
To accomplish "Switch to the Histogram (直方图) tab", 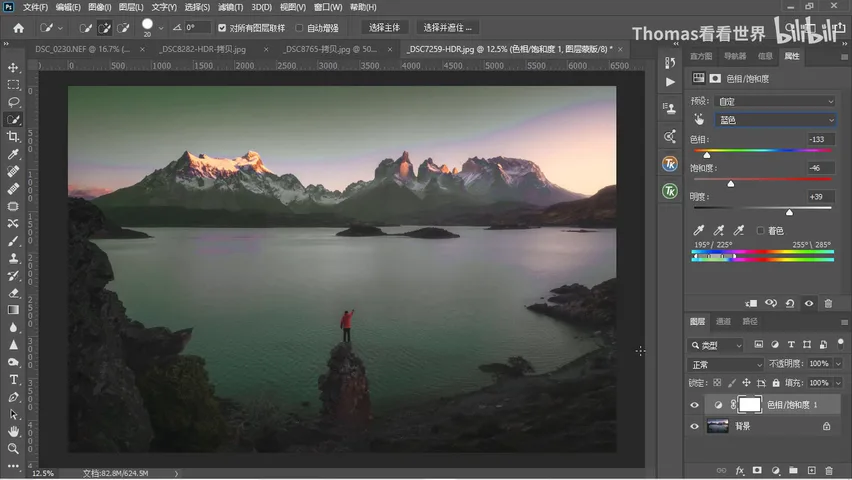I will click(701, 56).
